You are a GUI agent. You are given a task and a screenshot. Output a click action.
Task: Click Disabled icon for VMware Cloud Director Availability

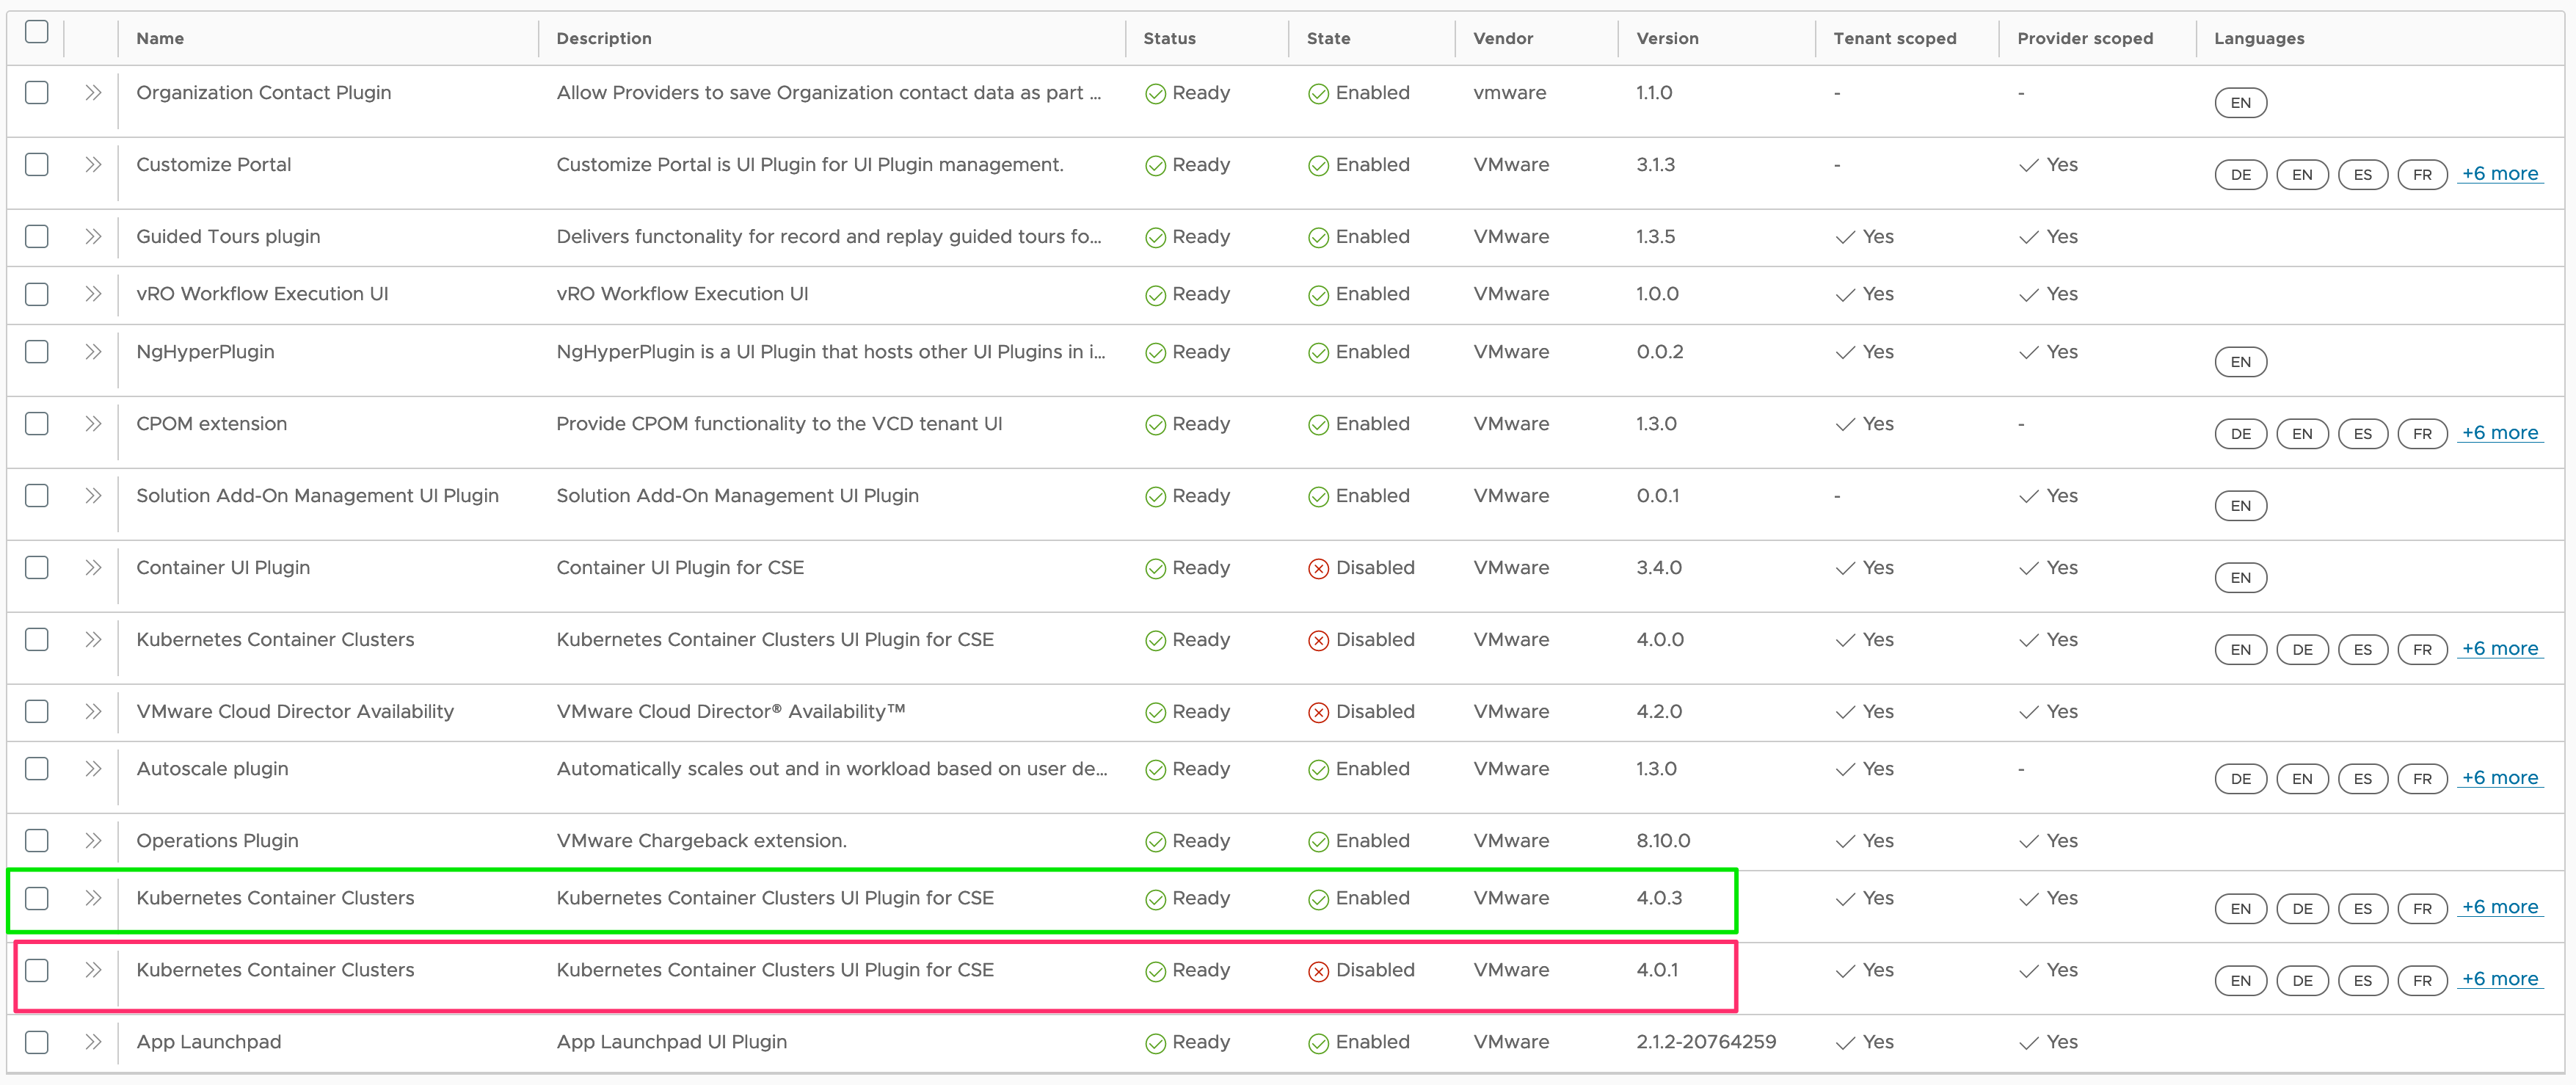click(1318, 713)
